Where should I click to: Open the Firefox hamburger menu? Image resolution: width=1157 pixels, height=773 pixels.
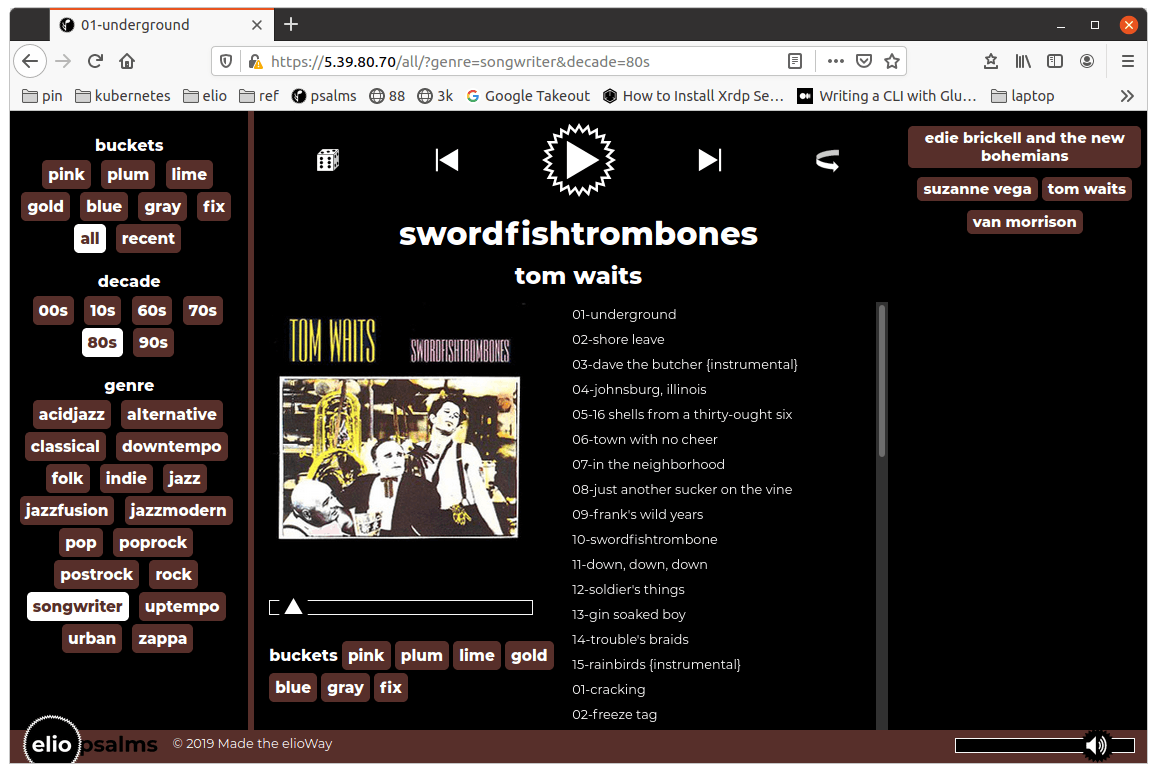[1127, 61]
